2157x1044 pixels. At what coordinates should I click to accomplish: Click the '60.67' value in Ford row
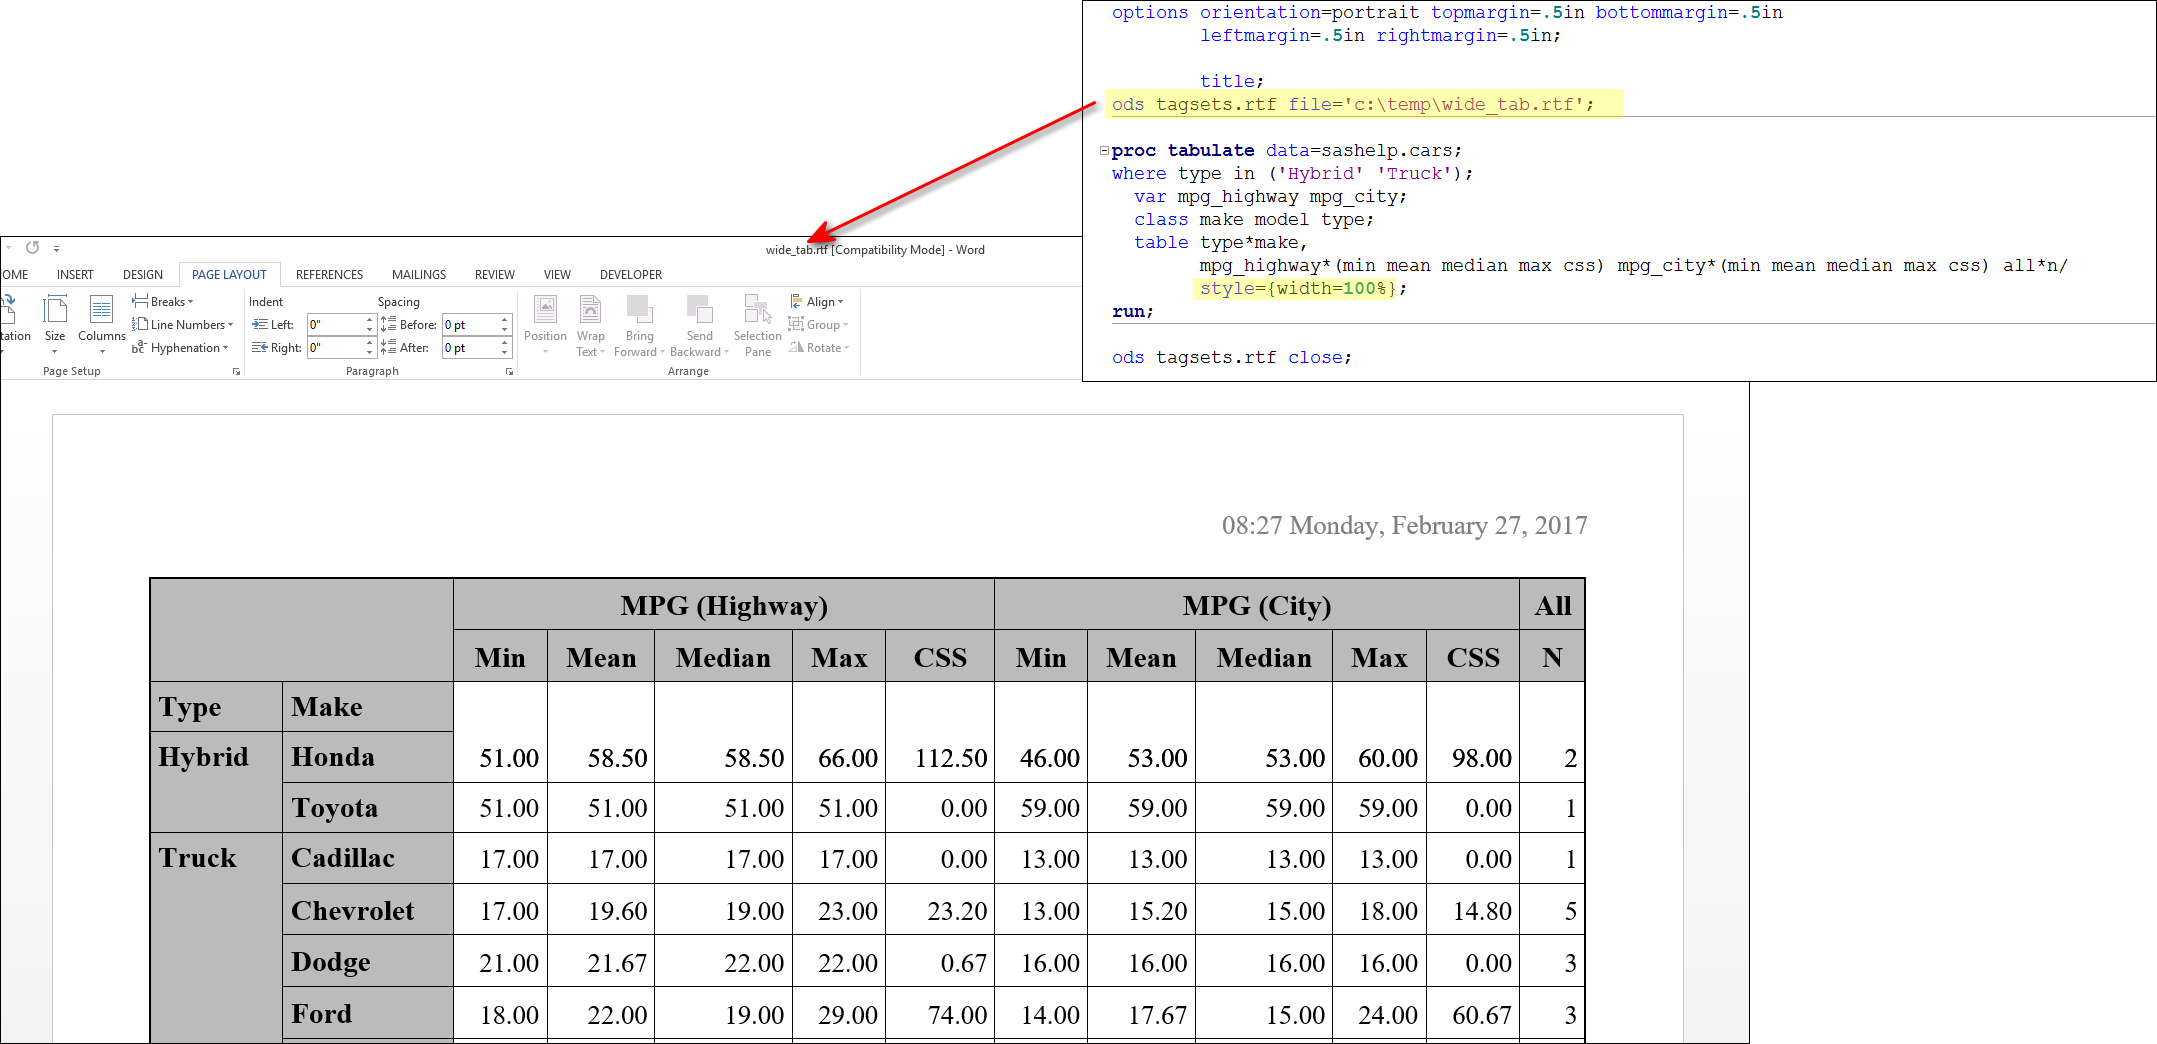1482,1015
